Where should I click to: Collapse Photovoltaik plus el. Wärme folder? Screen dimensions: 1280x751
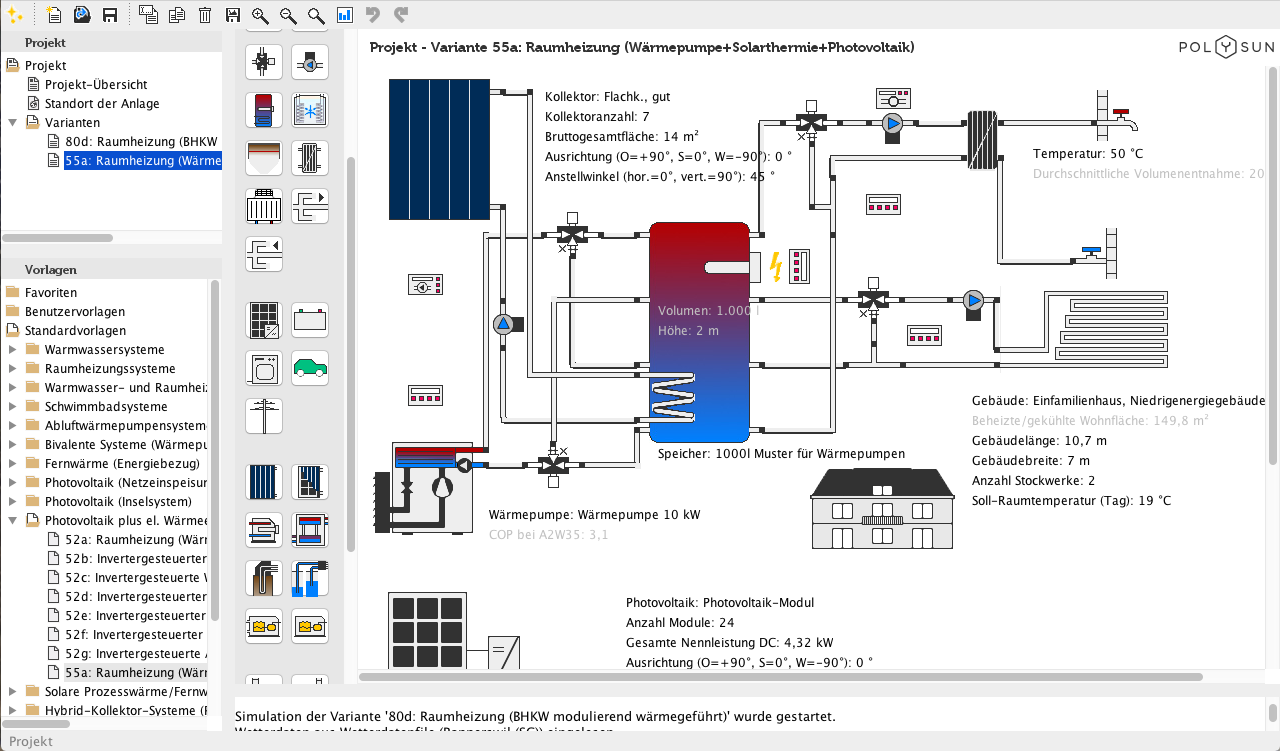[x=12, y=521]
